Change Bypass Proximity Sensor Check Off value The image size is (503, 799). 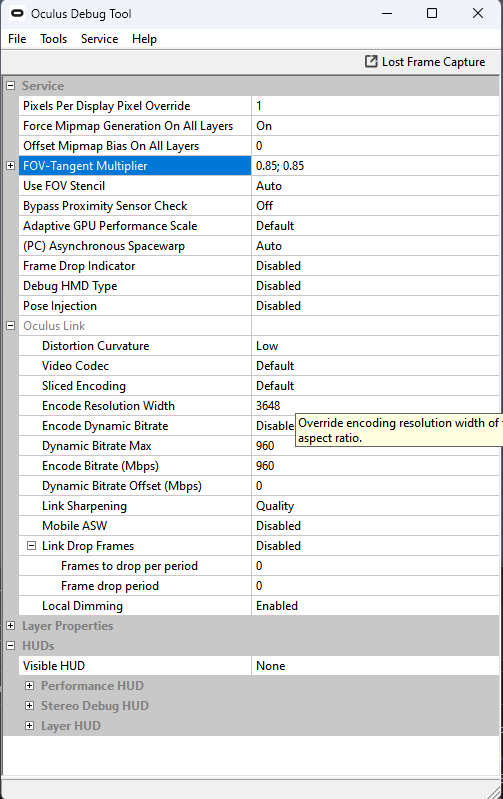(375, 206)
